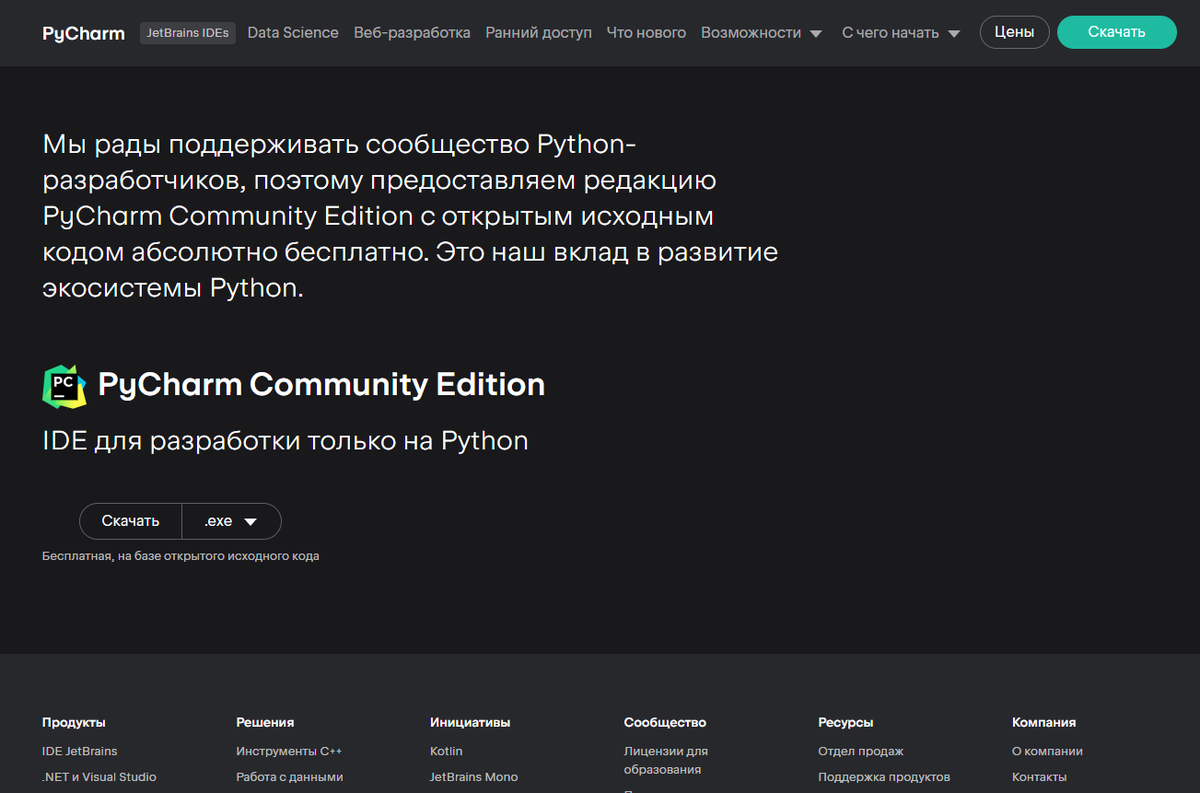Screen dimensions: 1200x793
Task: Open the Веб-разработка section
Action: 412,32
